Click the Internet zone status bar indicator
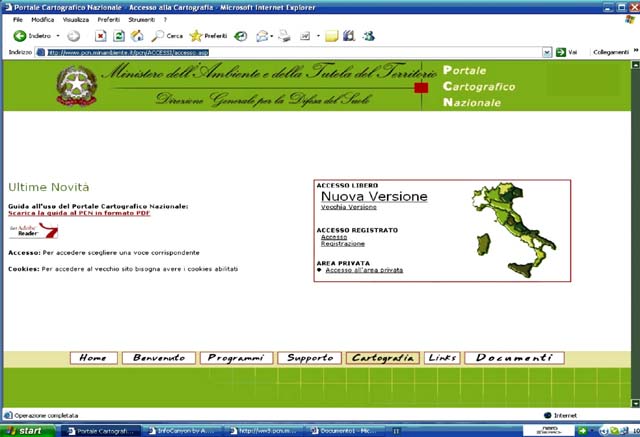Viewport: 640px width, 437px height. (561, 415)
